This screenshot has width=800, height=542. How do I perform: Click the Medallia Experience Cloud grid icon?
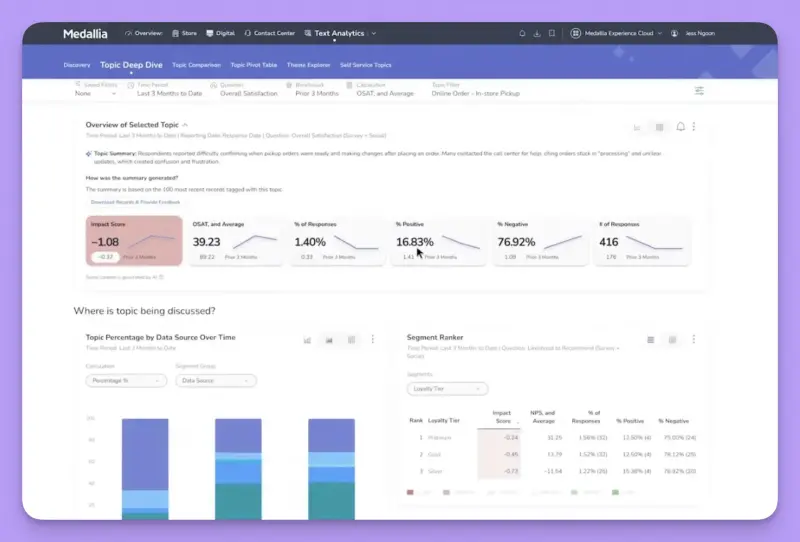coord(576,33)
